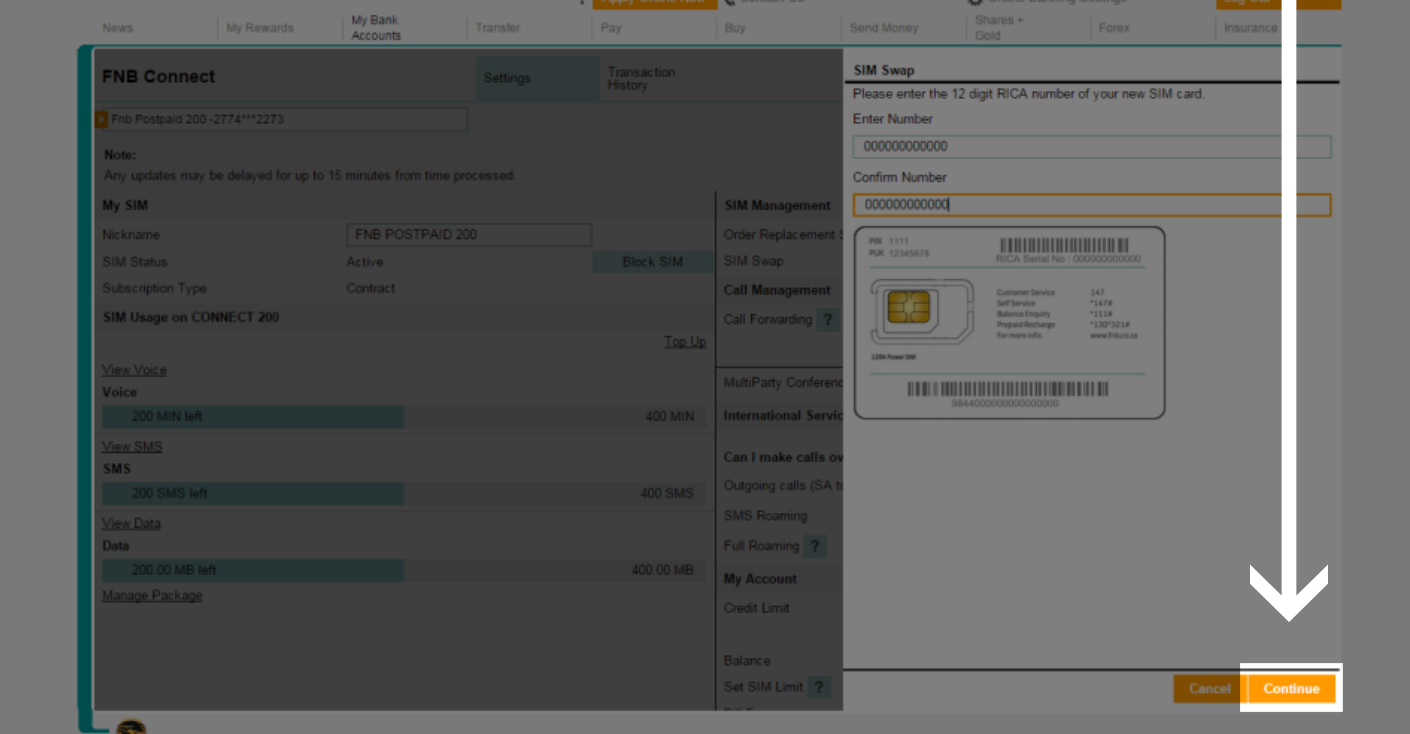Click the Block SIM button
This screenshot has height=734, width=1410.
652,261
